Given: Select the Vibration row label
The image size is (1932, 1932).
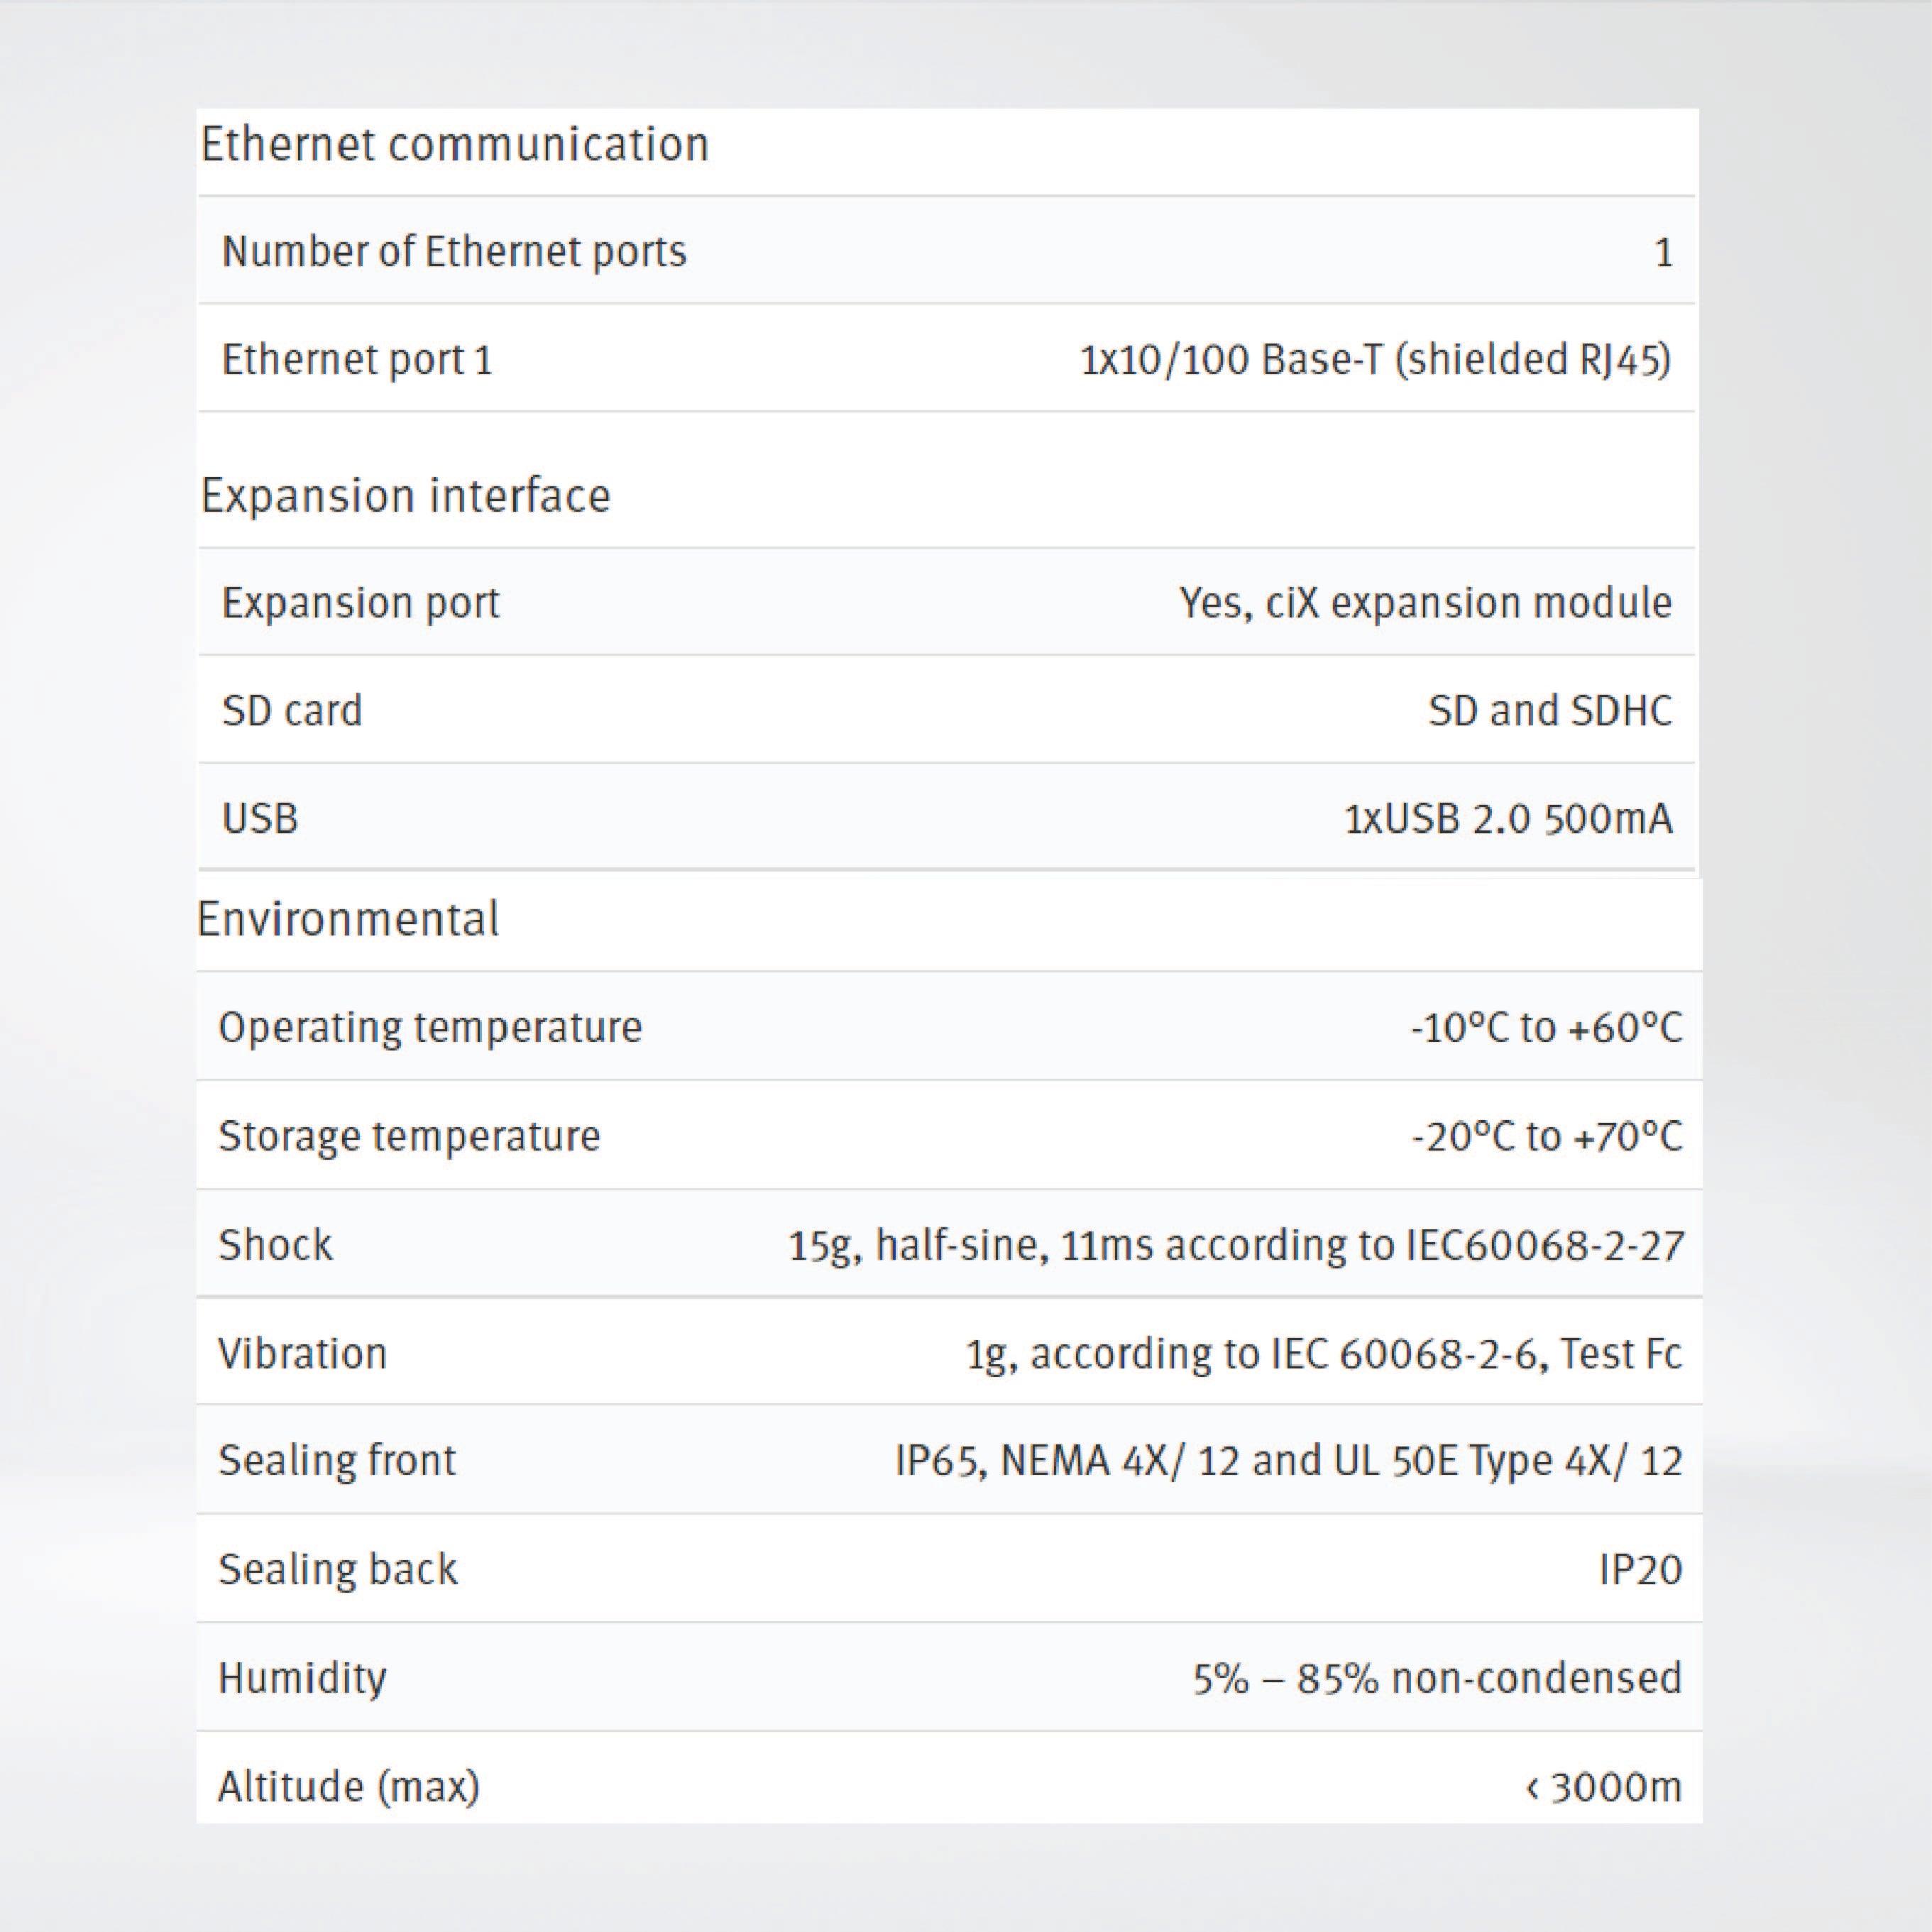Looking at the screenshot, I should click(x=302, y=1354).
